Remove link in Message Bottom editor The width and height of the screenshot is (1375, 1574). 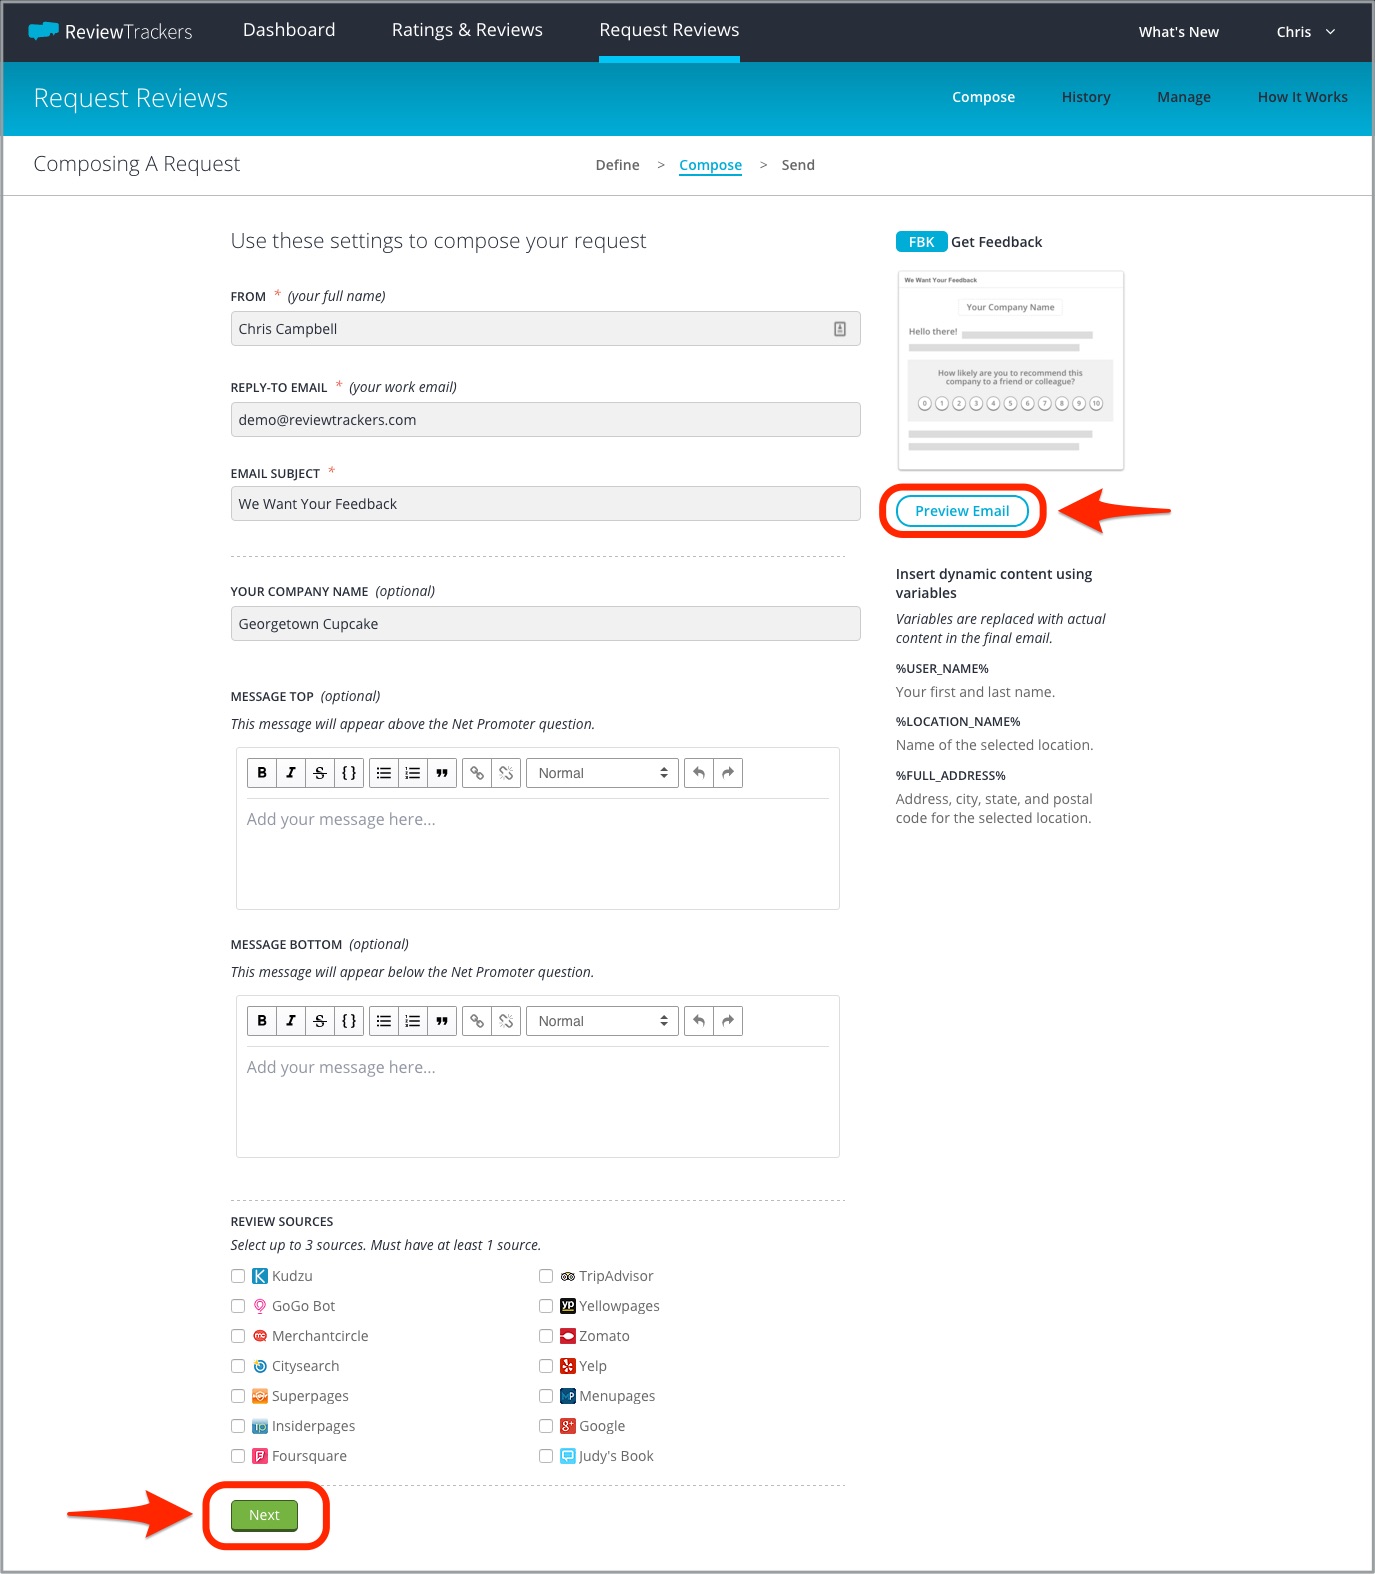[x=506, y=1021]
